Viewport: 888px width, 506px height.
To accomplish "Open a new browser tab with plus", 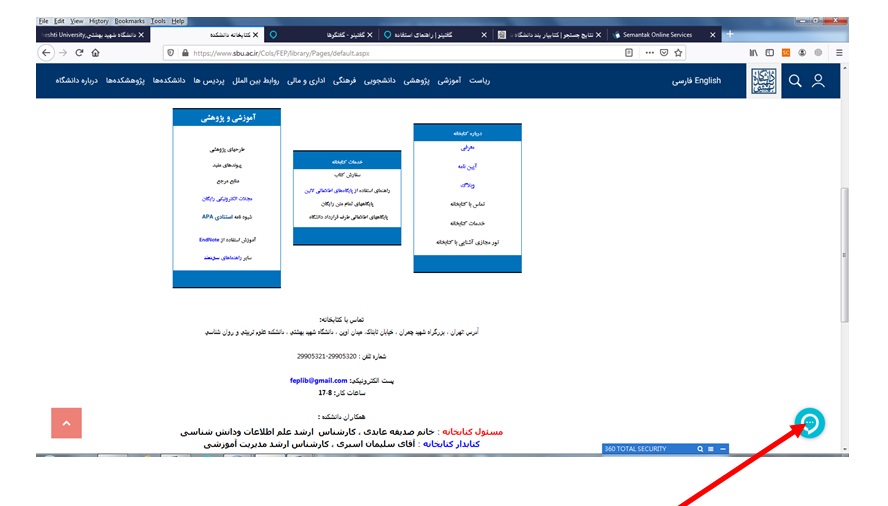I will [729, 34].
